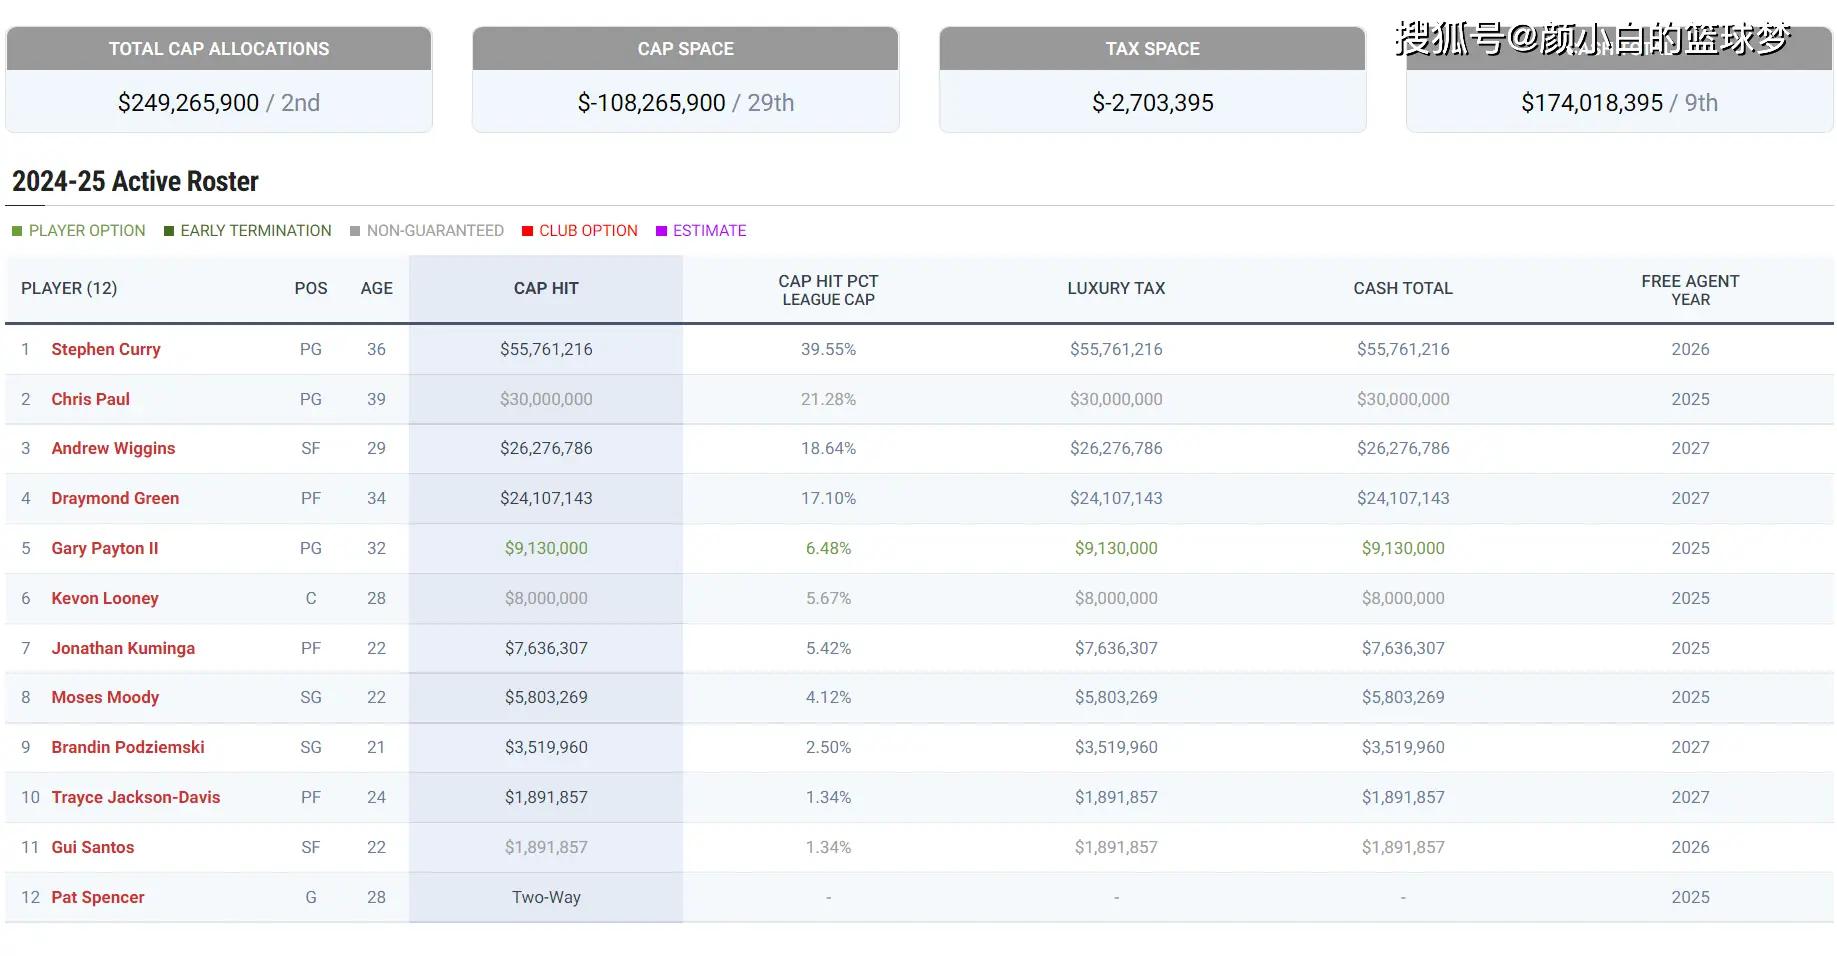Viewport: 1837px width, 956px height.
Task: Click Kevon Looney's cap hit $8,000,000
Action: click(x=546, y=598)
